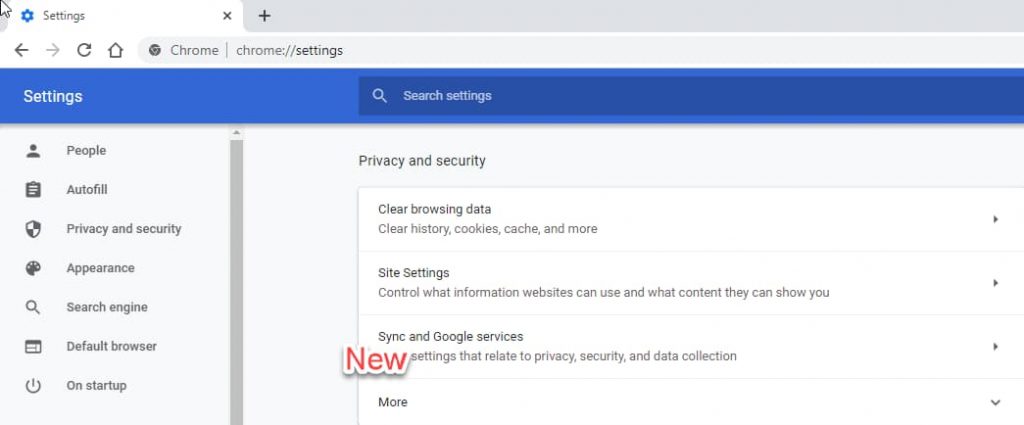Click the Appearance palette icon
This screenshot has height=425, width=1024.
(33, 268)
